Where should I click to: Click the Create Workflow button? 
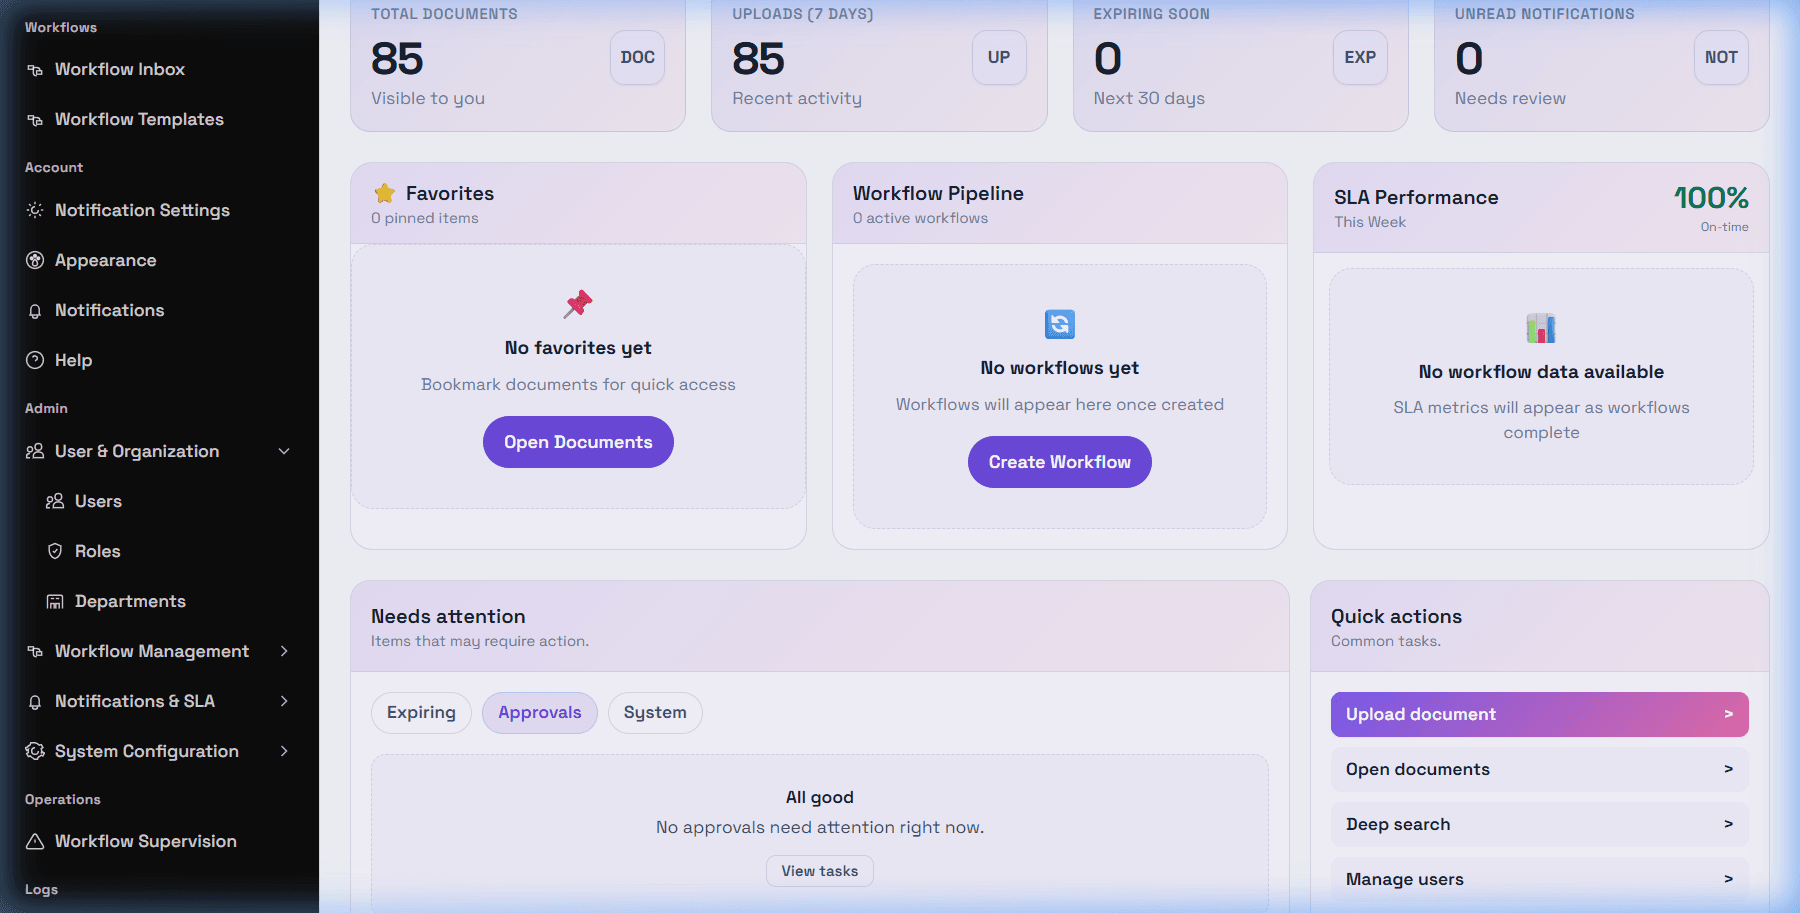click(x=1060, y=462)
